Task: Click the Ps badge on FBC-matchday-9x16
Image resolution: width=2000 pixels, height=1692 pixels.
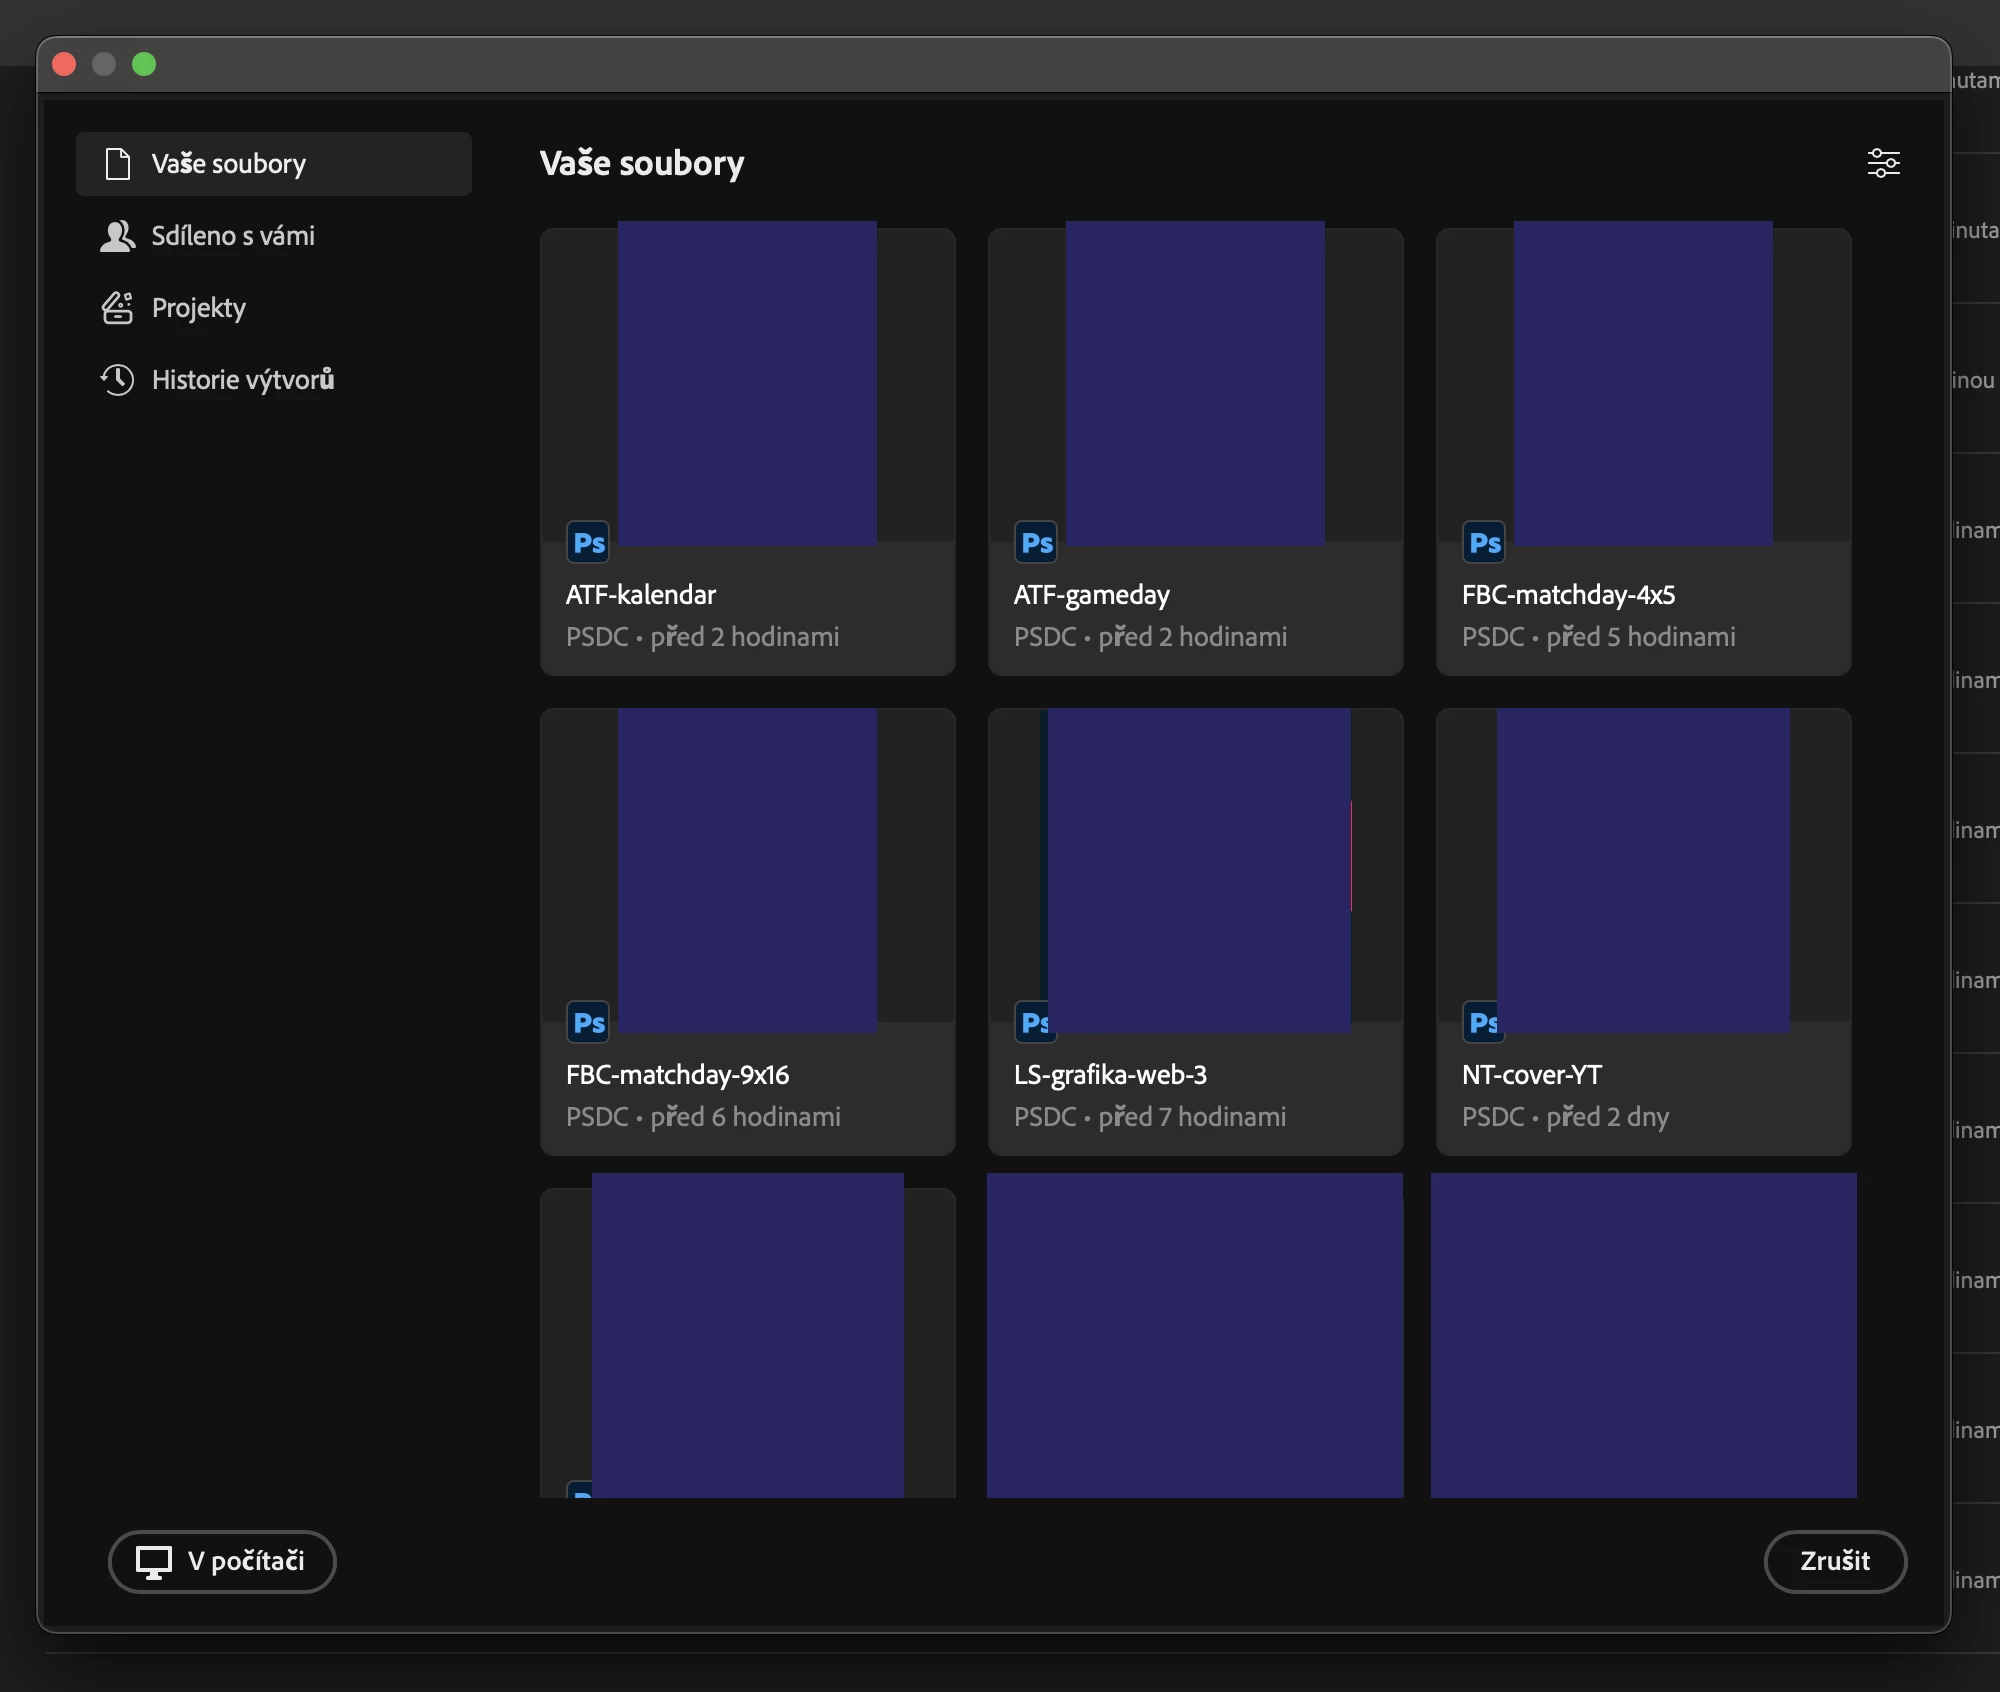Action: point(588,1023)
